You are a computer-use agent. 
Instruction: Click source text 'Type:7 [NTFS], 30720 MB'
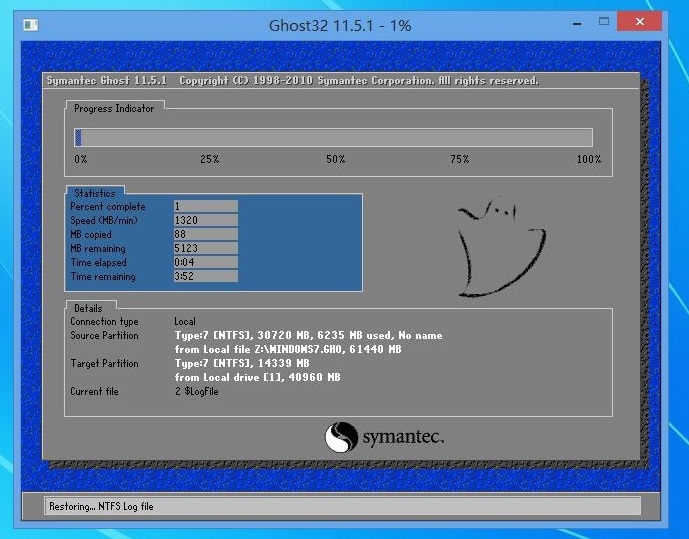[x=242, y=335]
